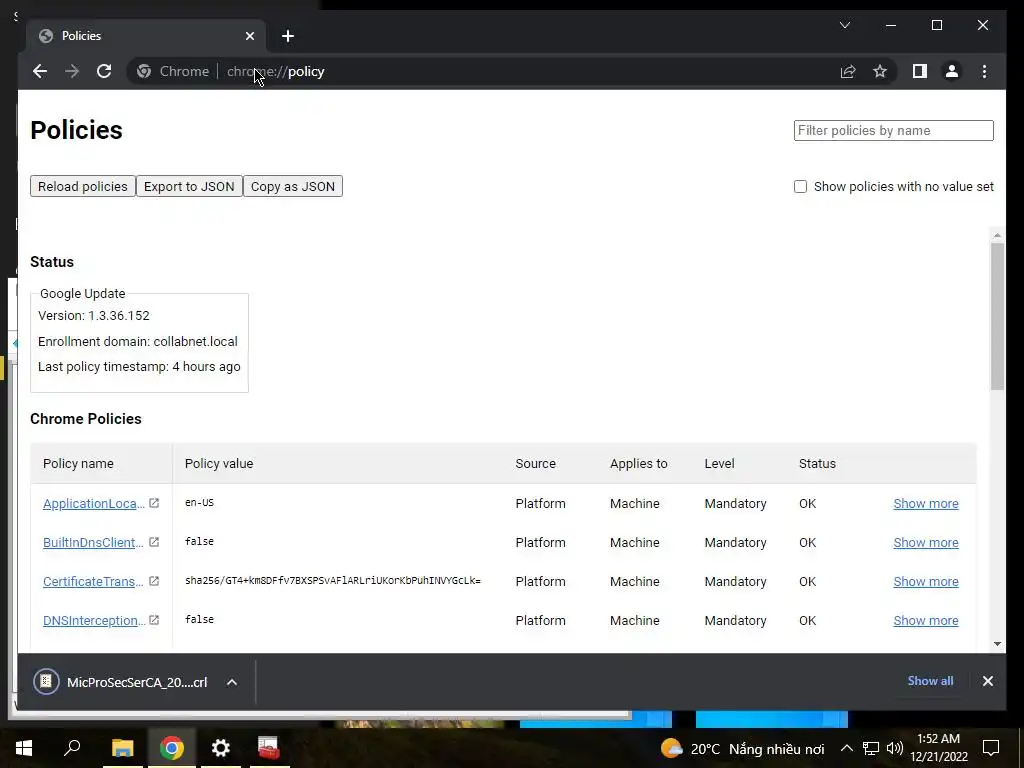The image size is (1024, 768).
Task: Close the Policies tab
Action: coord(249,36)
